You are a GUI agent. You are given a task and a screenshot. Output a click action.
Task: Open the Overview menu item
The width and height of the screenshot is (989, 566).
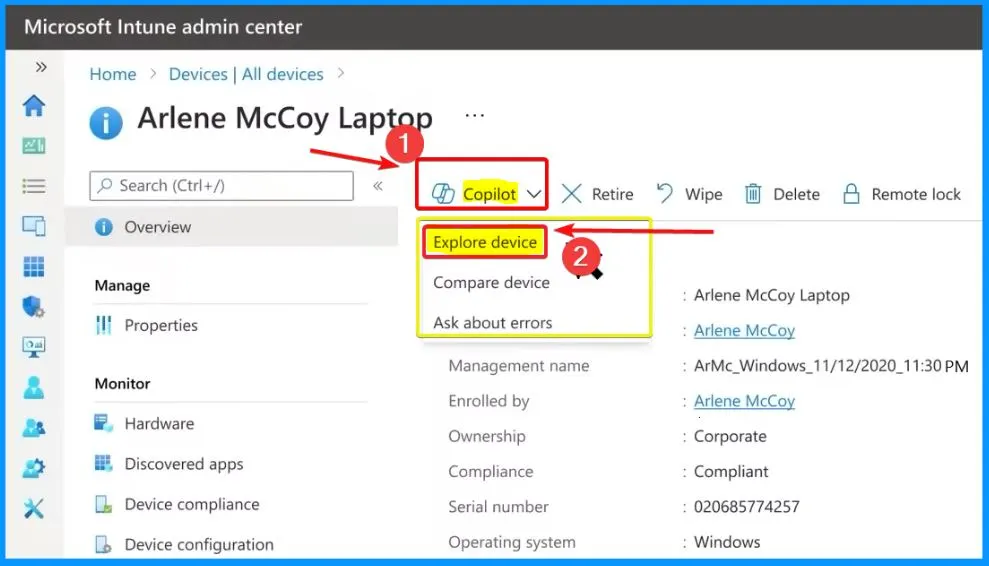click(x=231, y=227)
